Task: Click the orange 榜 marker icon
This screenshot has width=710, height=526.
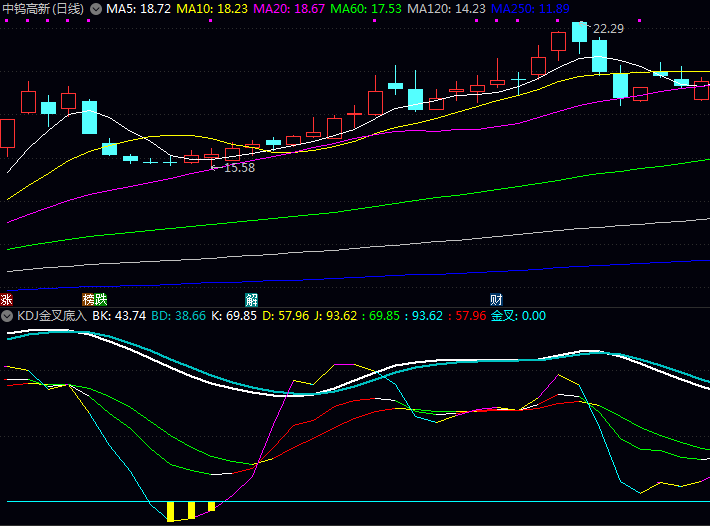Action: click(88, 299)
